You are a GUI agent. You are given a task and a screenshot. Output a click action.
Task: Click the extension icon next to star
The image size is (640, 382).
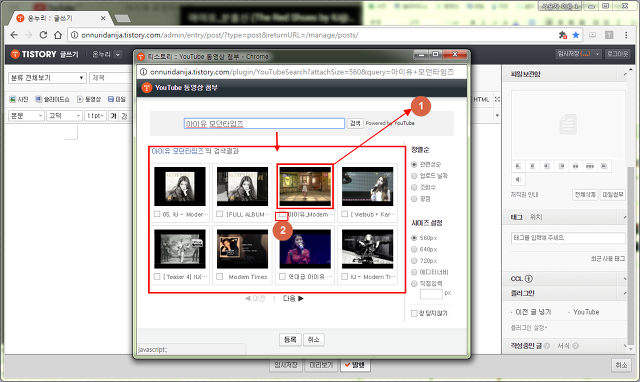tap(563, 35)
